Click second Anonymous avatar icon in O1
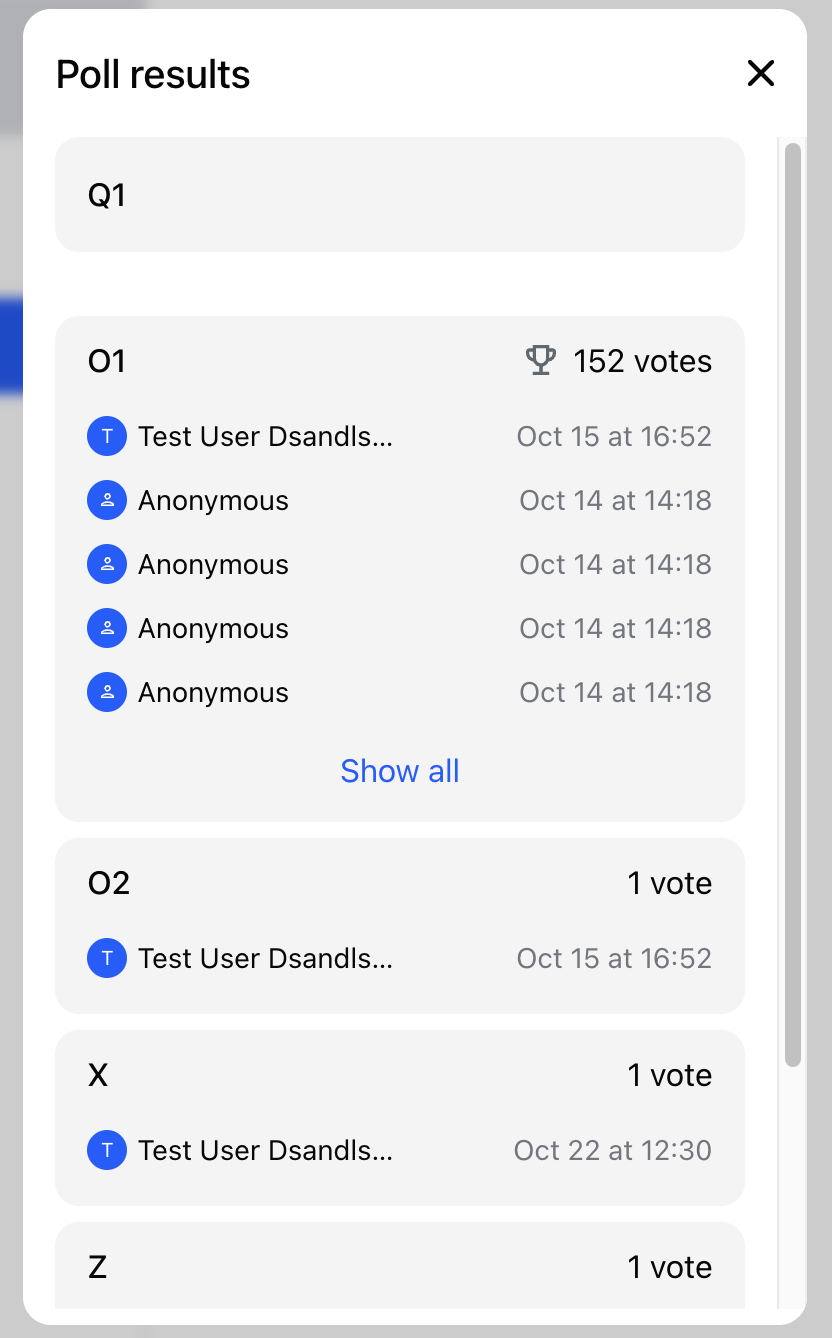Screen dimensions: 832x1338 click(107, 565)
